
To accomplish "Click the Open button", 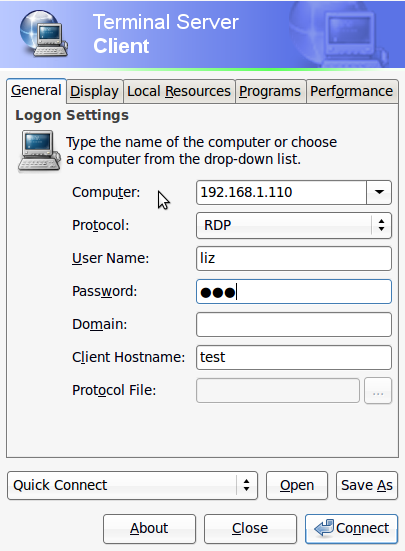I will [x=297, y=485].
